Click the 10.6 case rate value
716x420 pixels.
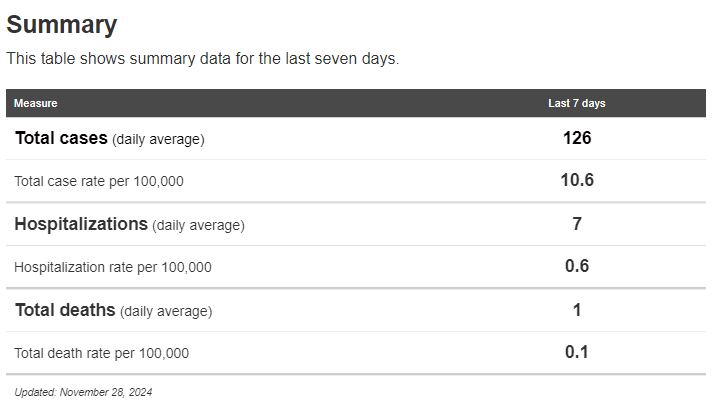tap(577, 181)
